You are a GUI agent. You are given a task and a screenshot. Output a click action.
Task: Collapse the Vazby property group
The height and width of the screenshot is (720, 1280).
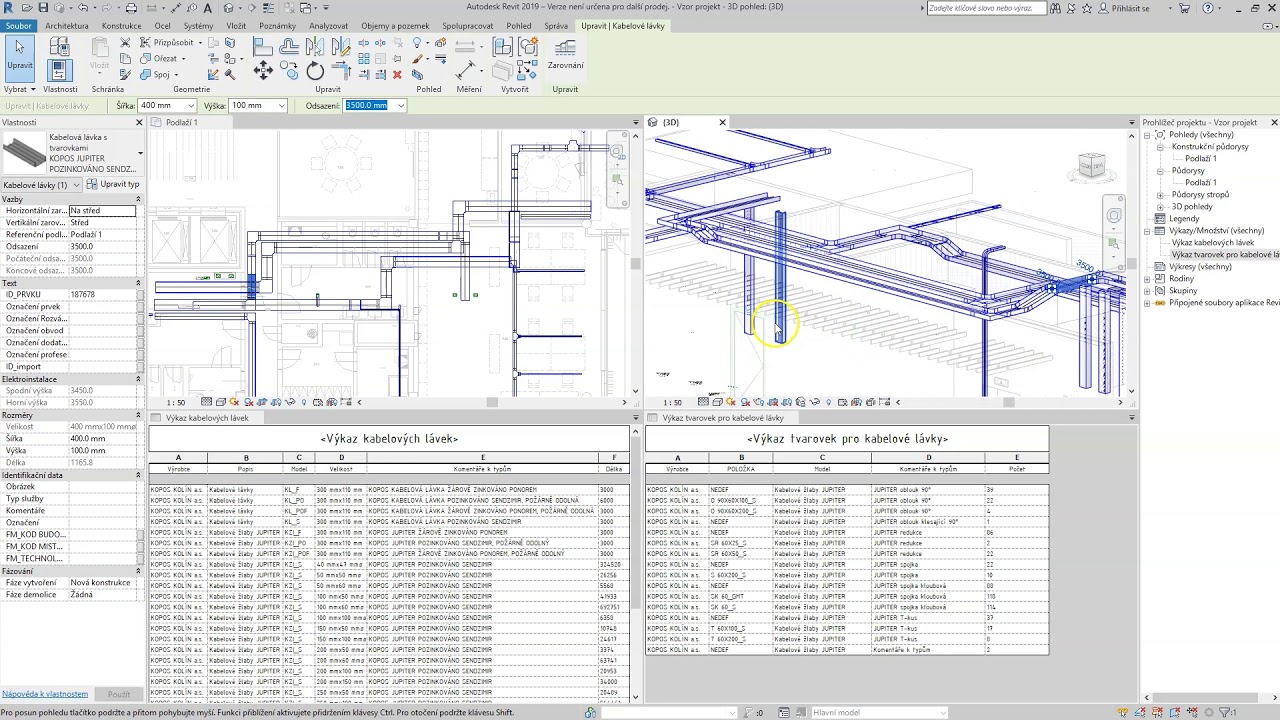click(x=138, y=199)
